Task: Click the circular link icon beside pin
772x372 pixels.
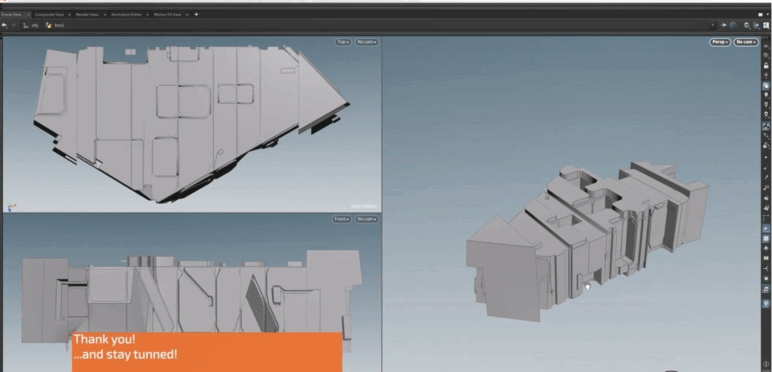Action: 733,25
